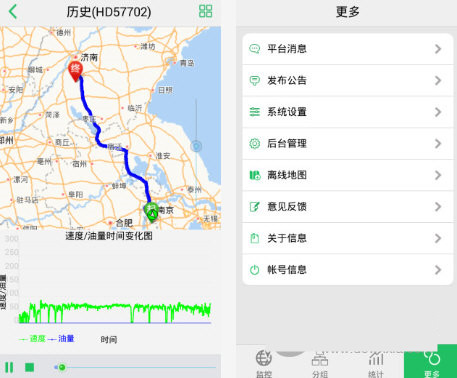This screenshot has width=457, height=378.
Task: Toggle the 速度 legend series
Action: pyautogui.click(x=32, y=339)
